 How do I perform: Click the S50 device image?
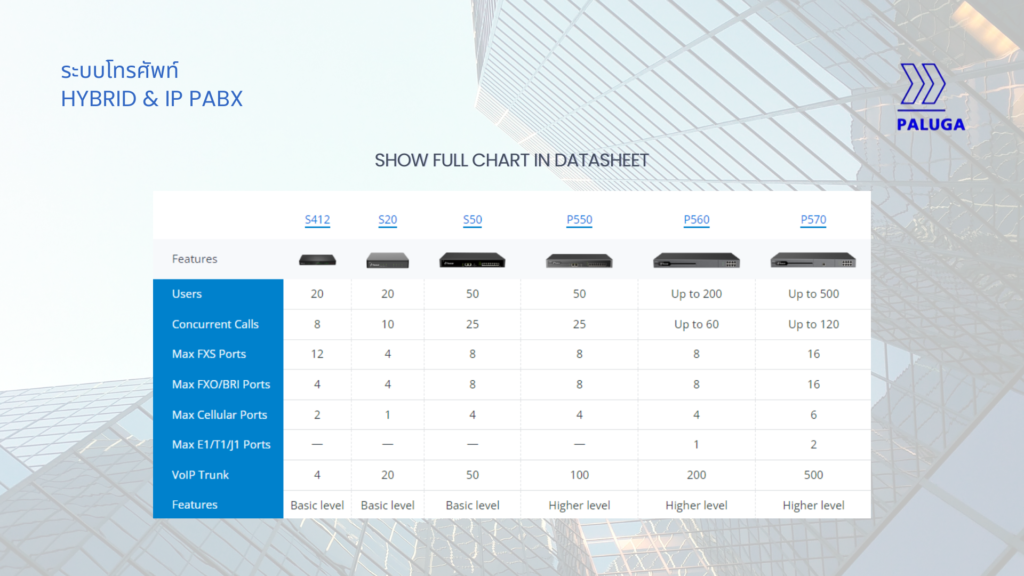[x=472, y=260]
